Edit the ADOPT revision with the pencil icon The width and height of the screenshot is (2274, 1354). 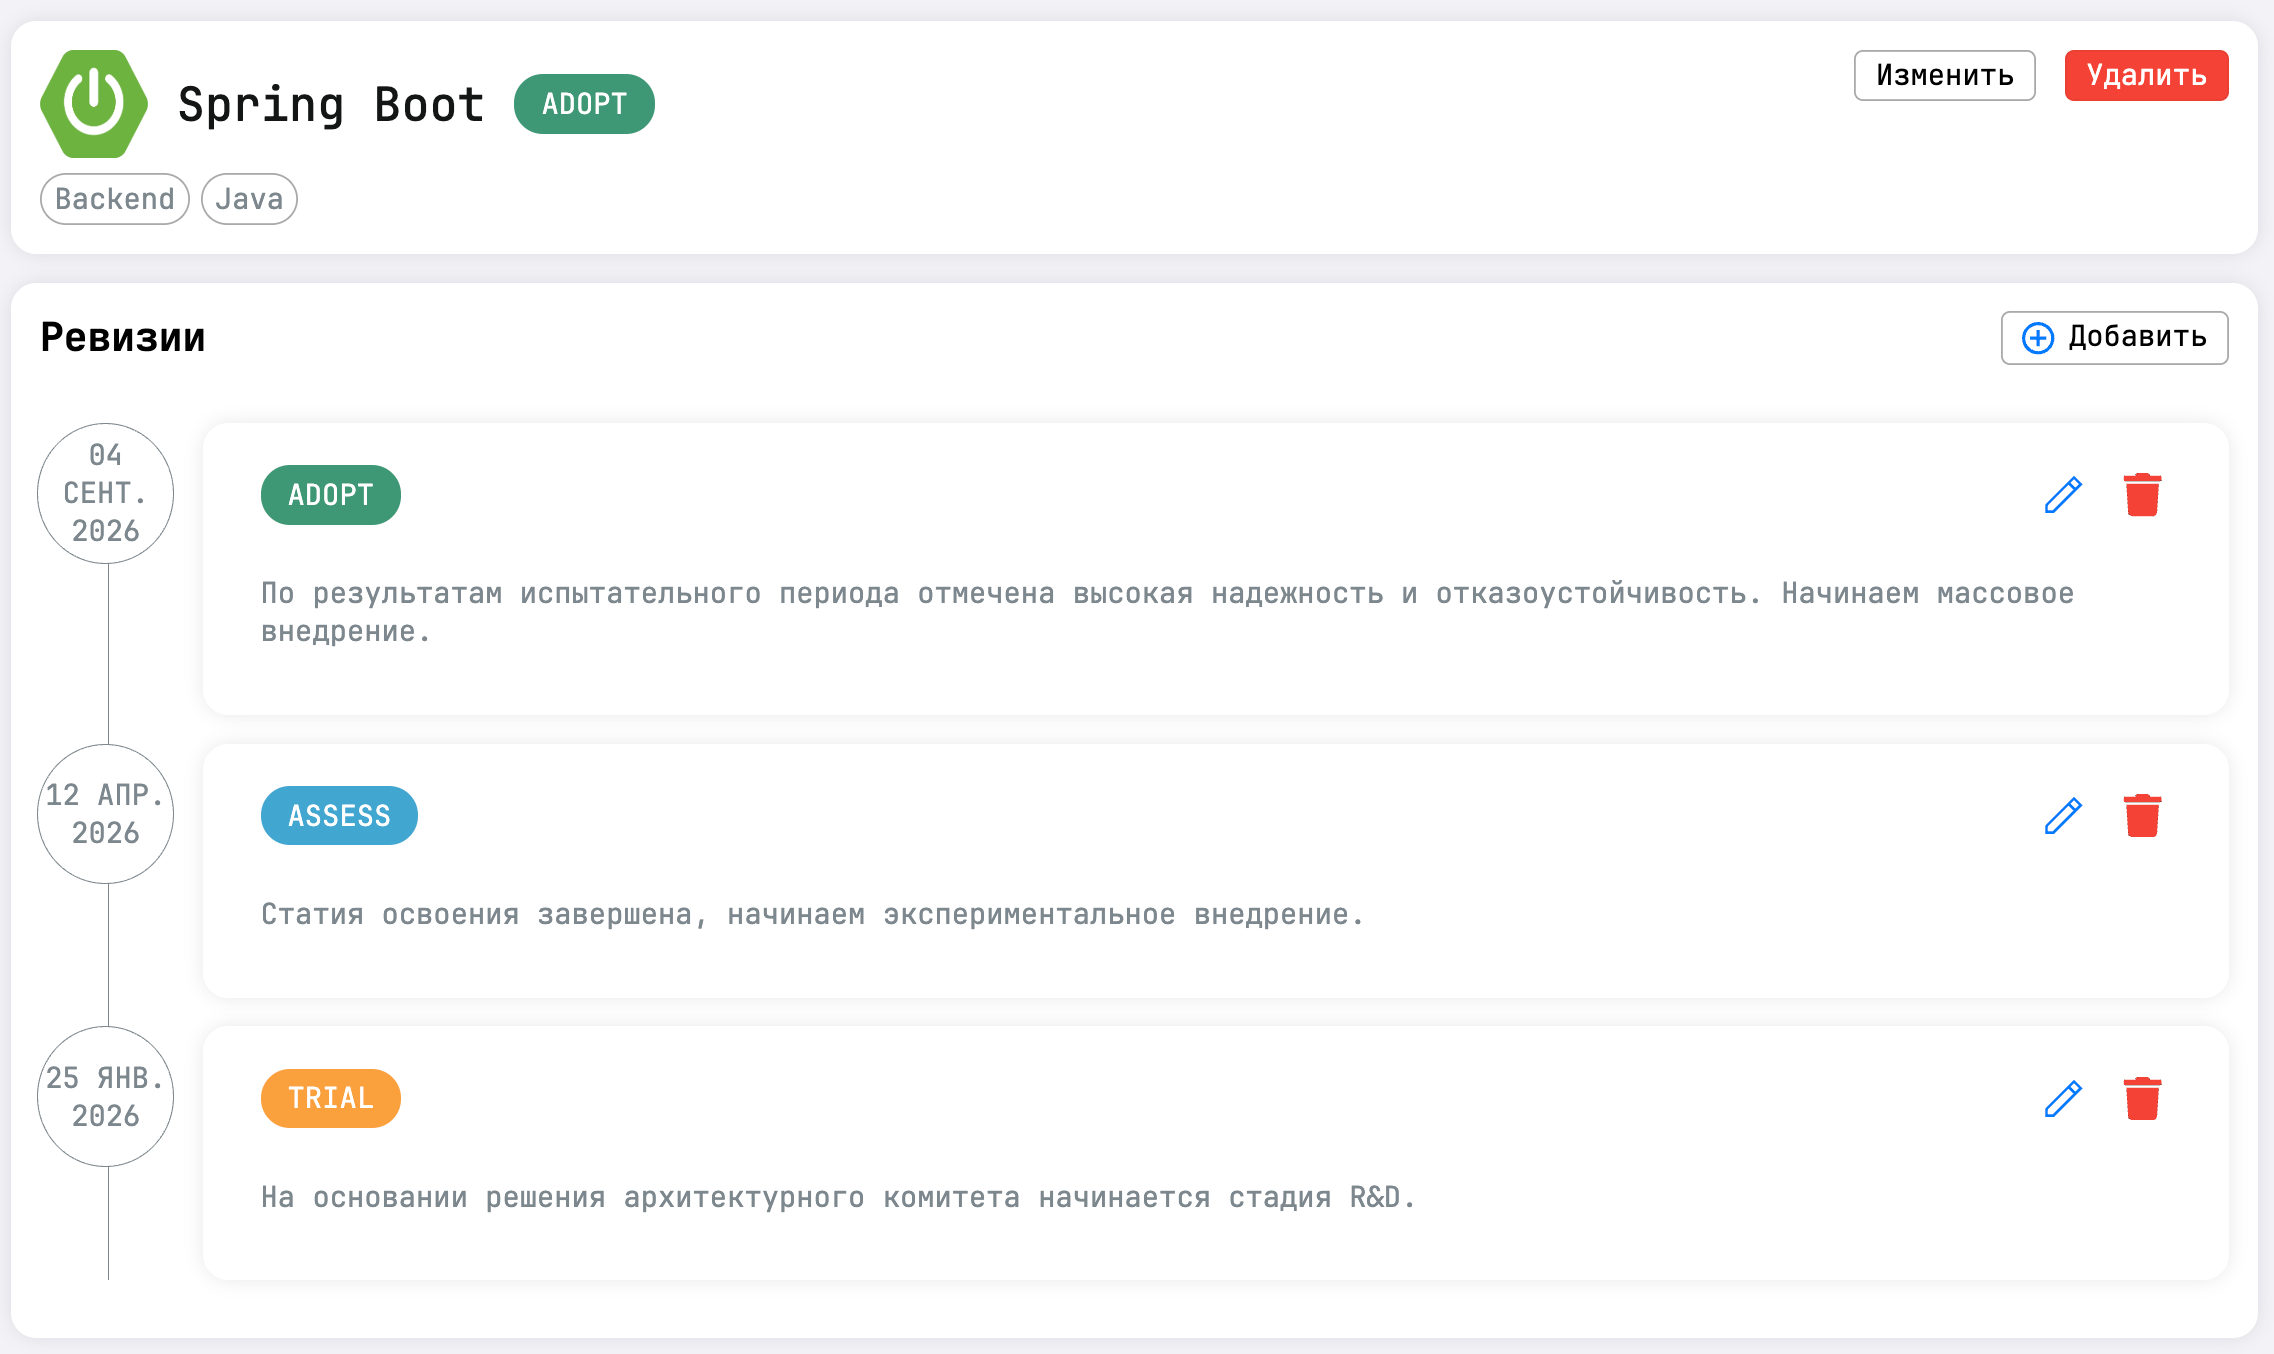coord(2063,495)
